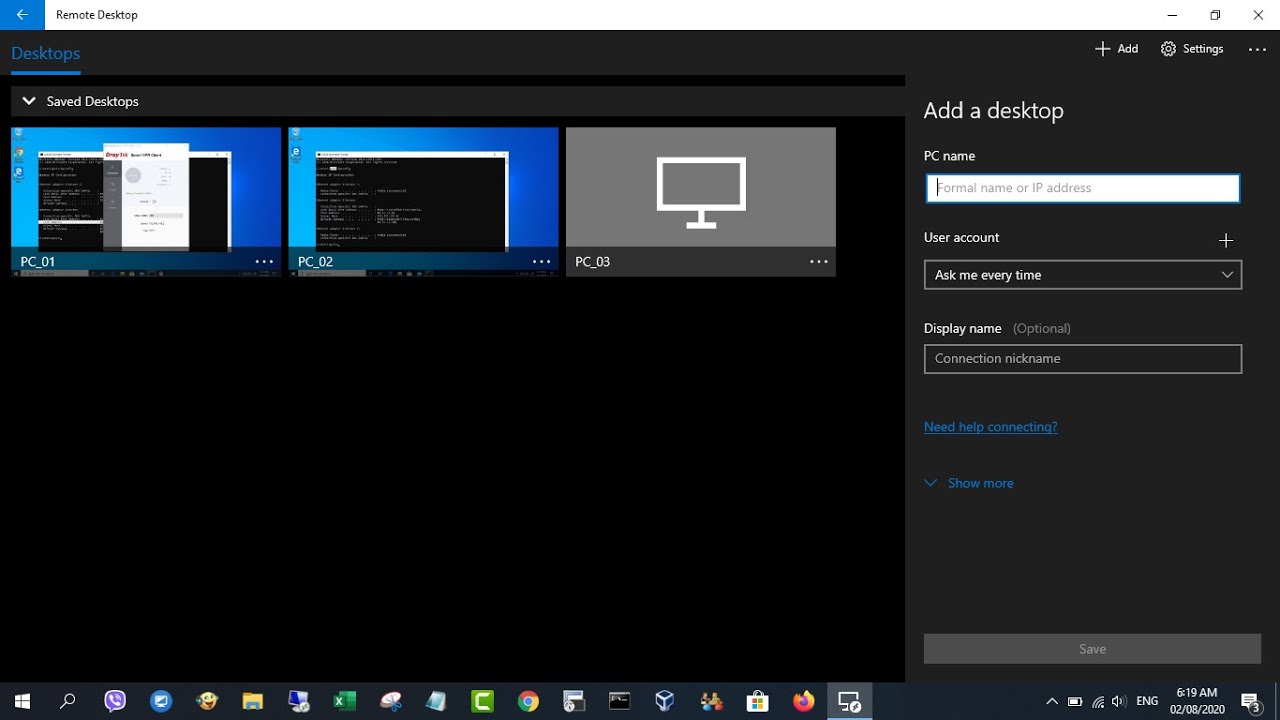
Task: Open Remote Desktop Settings
Action: [1192, 49]
